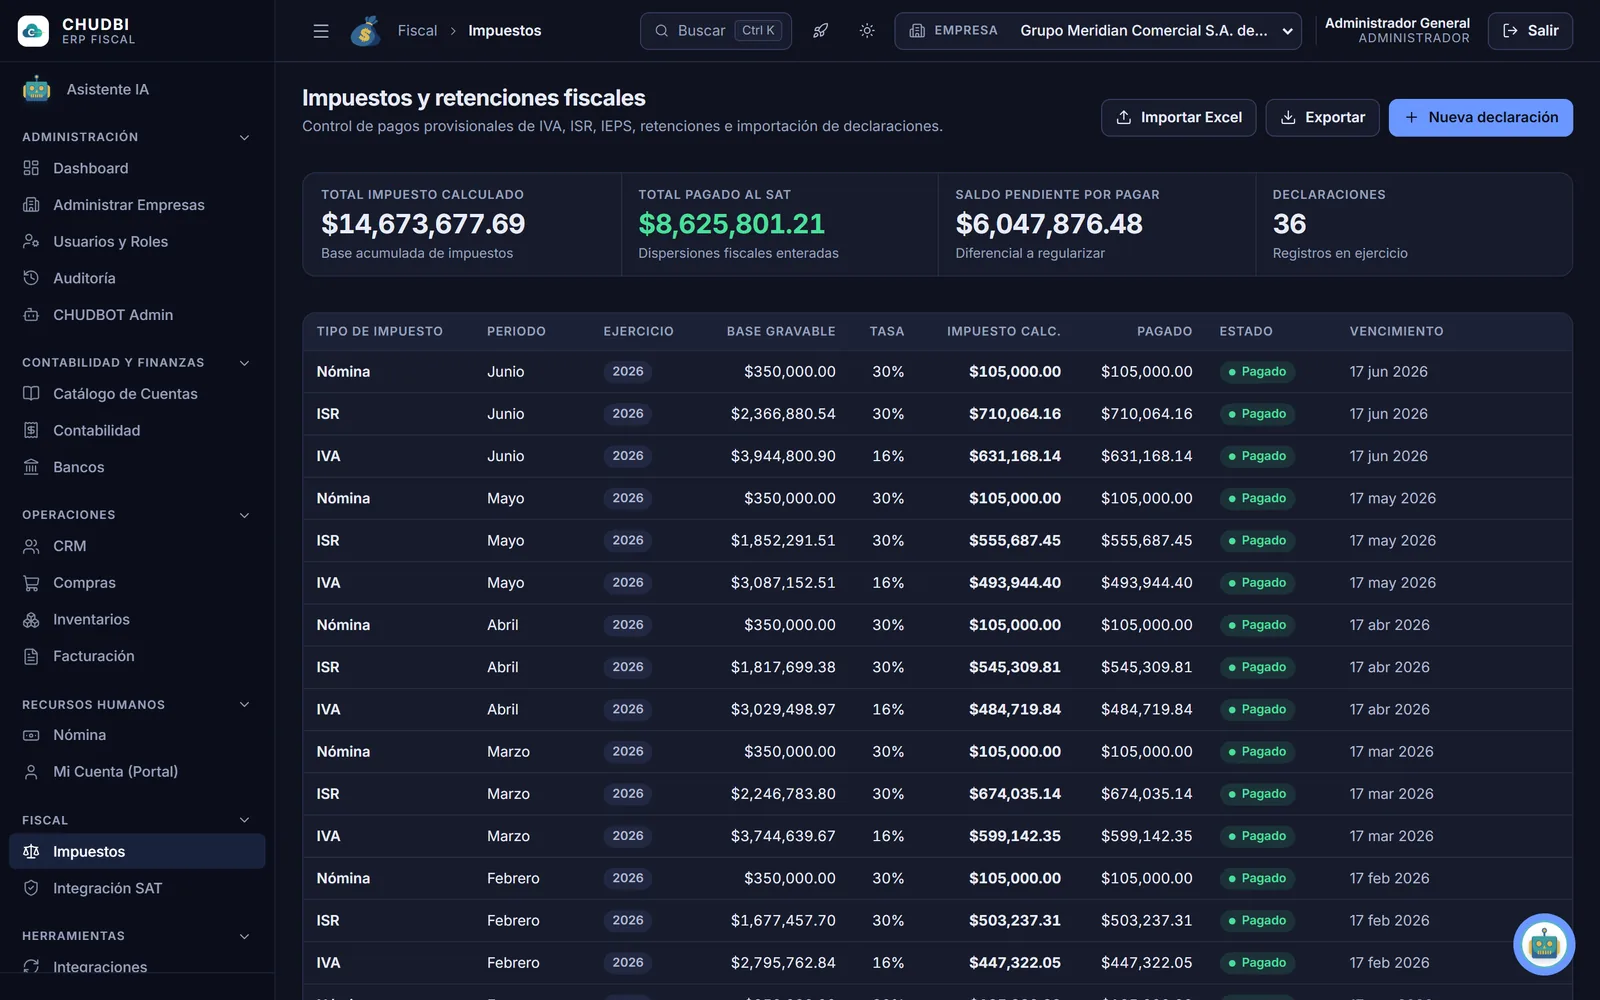
Task: Click Salir to log out
Action: coord(1530,31)
